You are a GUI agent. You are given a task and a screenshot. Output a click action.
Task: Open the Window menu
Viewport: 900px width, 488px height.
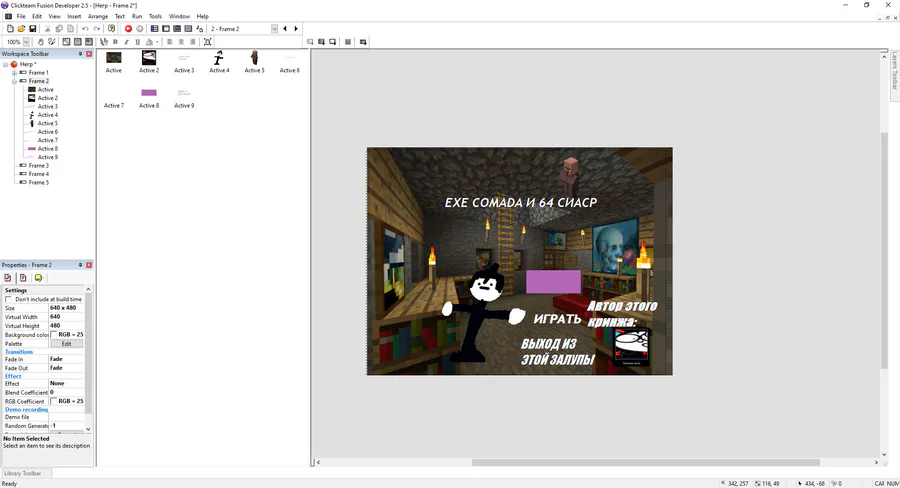179,16
